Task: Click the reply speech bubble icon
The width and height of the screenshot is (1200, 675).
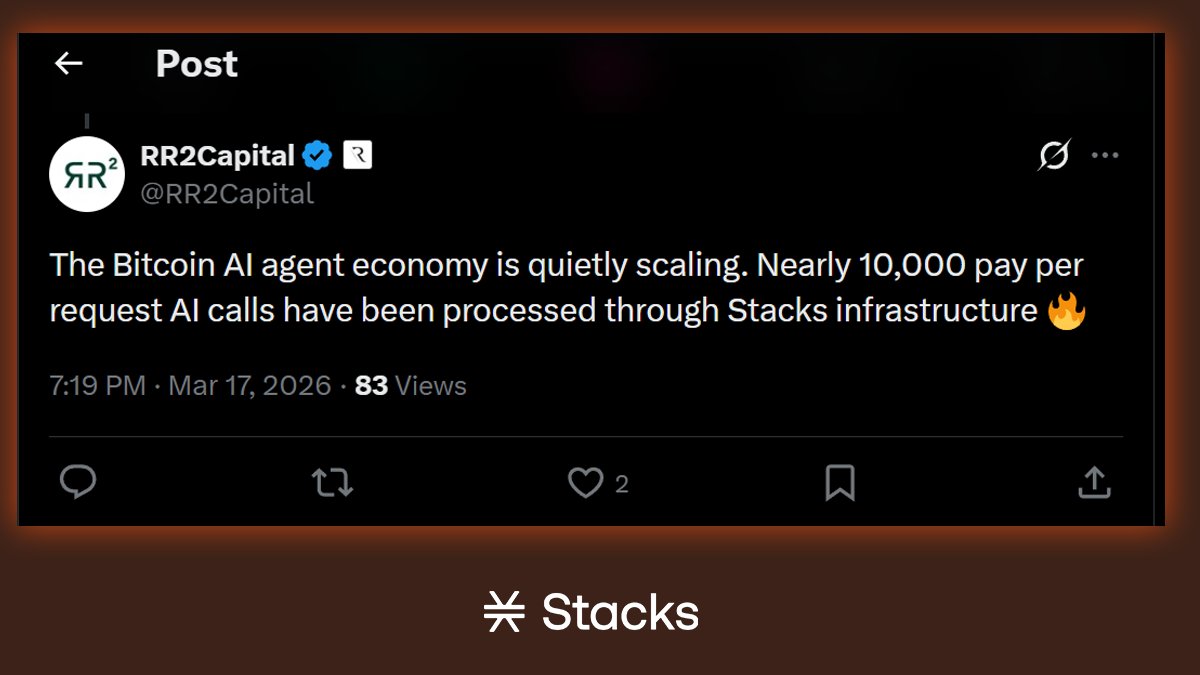Action: coord(78,483)
